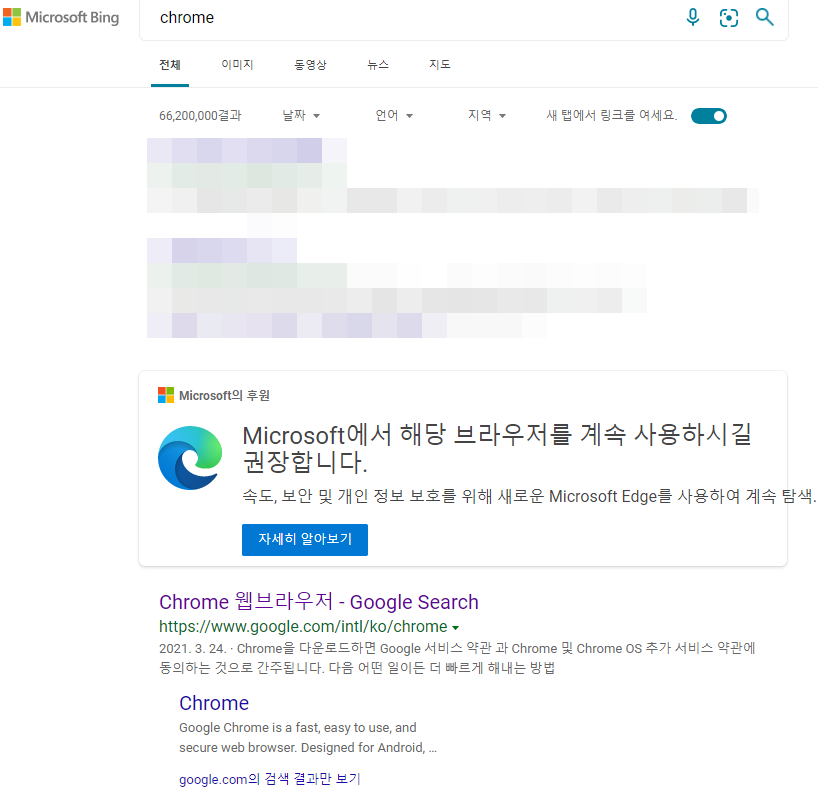Click the 자세히 알아보기 button
818x793 pixels.
[305, 539]
